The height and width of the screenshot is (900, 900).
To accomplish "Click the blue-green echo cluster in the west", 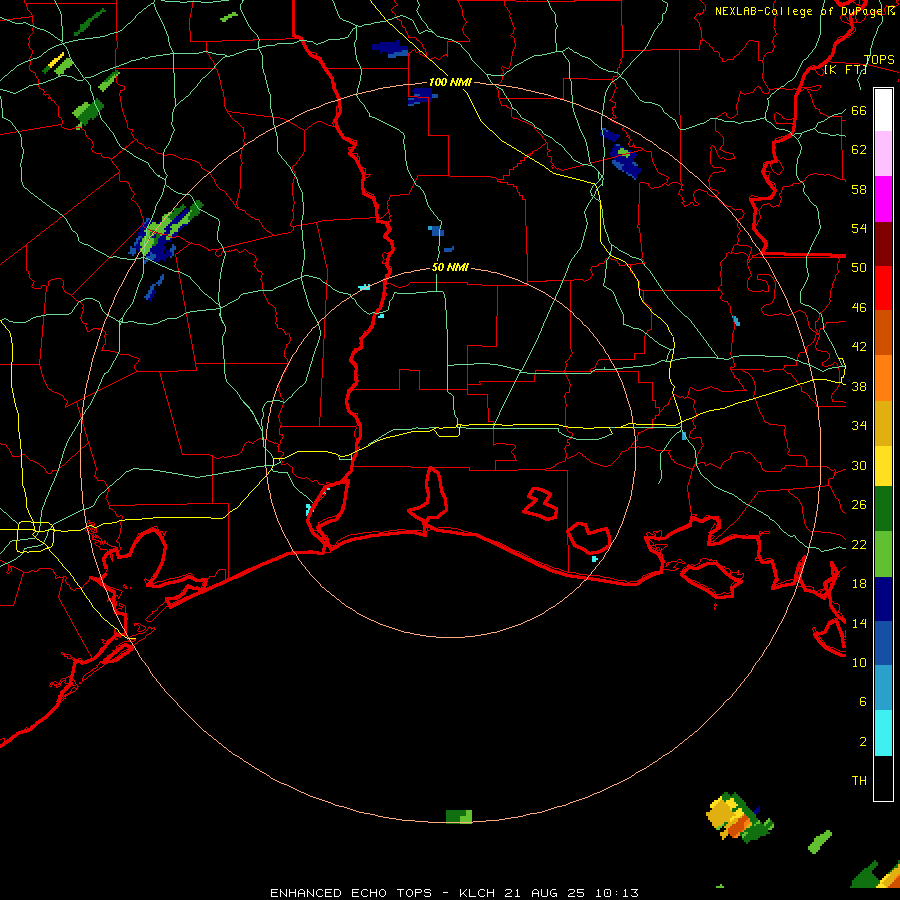I will tap(164, 232).
